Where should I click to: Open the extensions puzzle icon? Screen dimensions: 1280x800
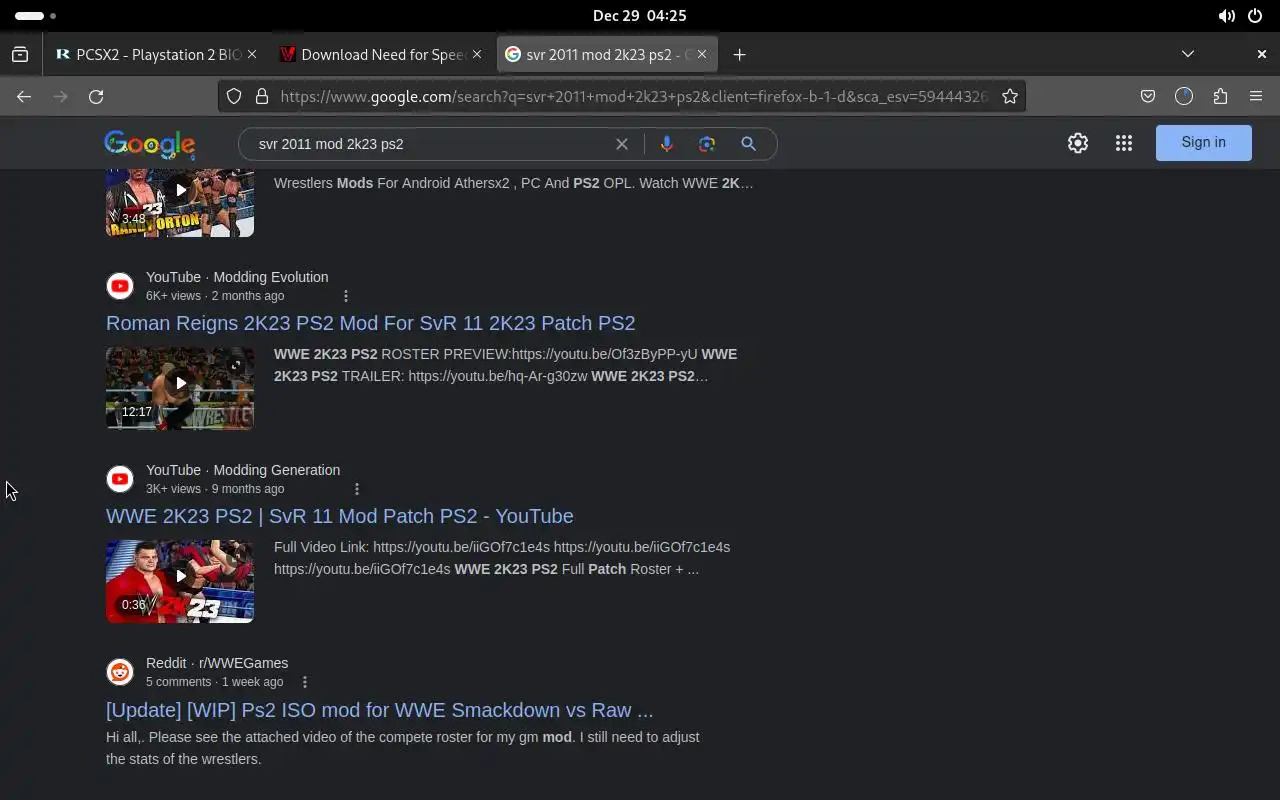coord(1220,96)
